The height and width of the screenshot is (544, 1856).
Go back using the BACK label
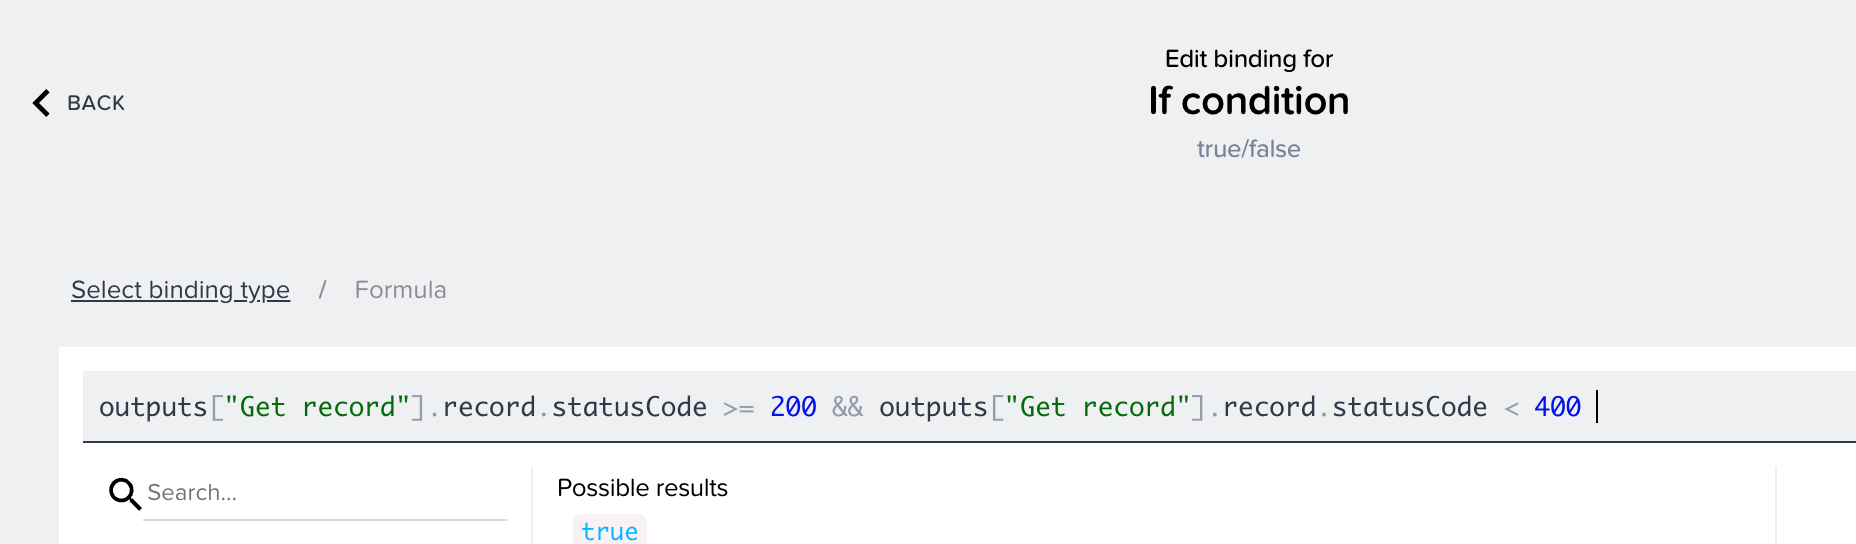[96, 103]
